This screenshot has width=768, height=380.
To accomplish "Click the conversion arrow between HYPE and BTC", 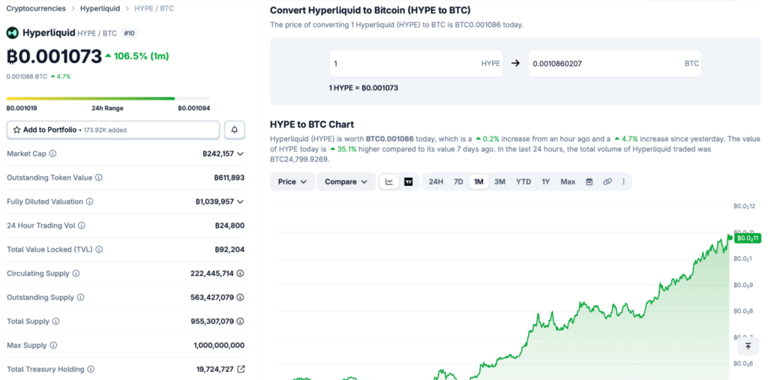I will pyautogui.click(x=515, y=63).
